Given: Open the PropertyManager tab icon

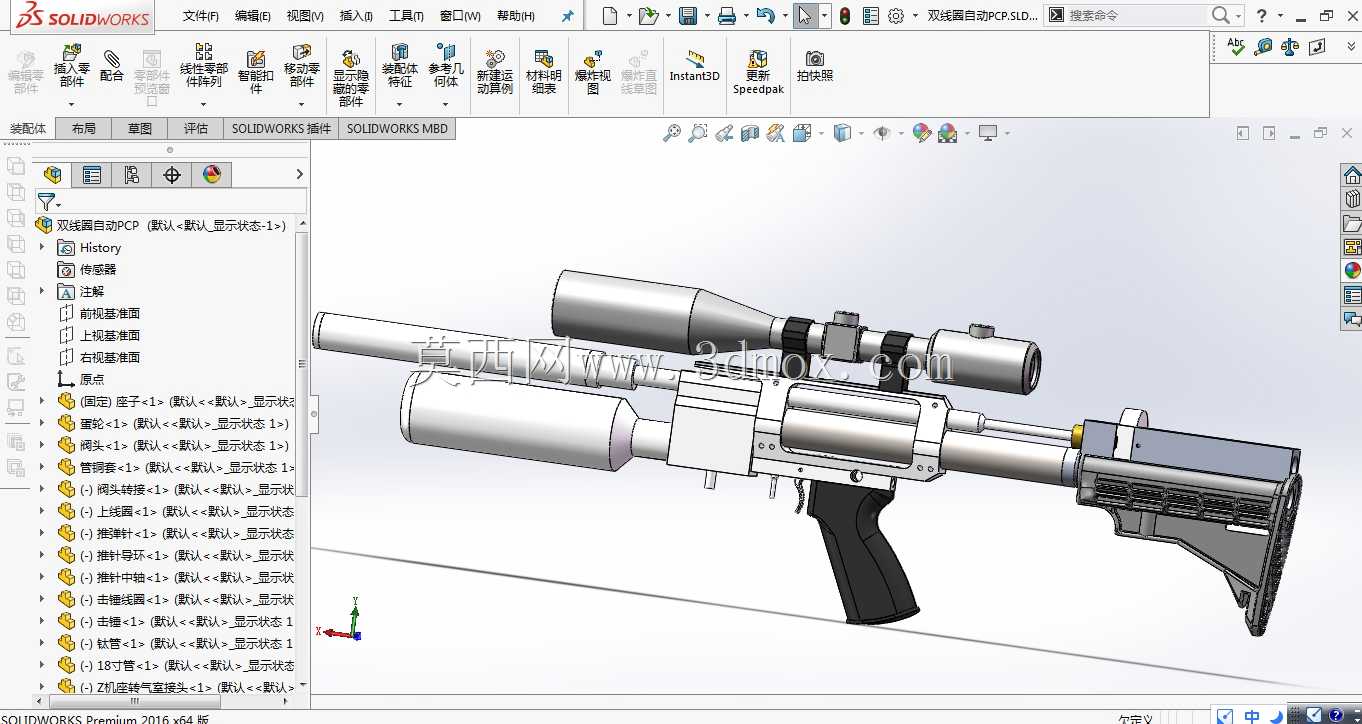Looking at the screenshot, I should 92,175.
